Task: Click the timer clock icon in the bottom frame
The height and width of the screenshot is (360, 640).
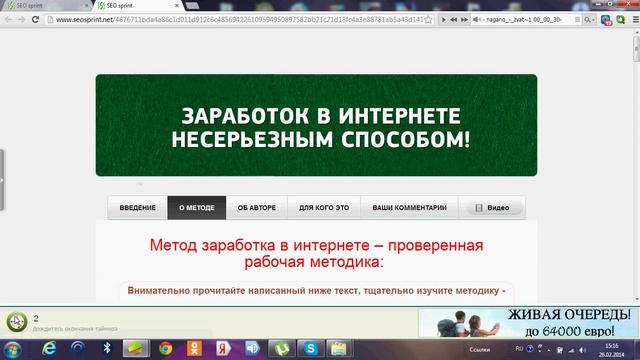Action: point(17,322)
